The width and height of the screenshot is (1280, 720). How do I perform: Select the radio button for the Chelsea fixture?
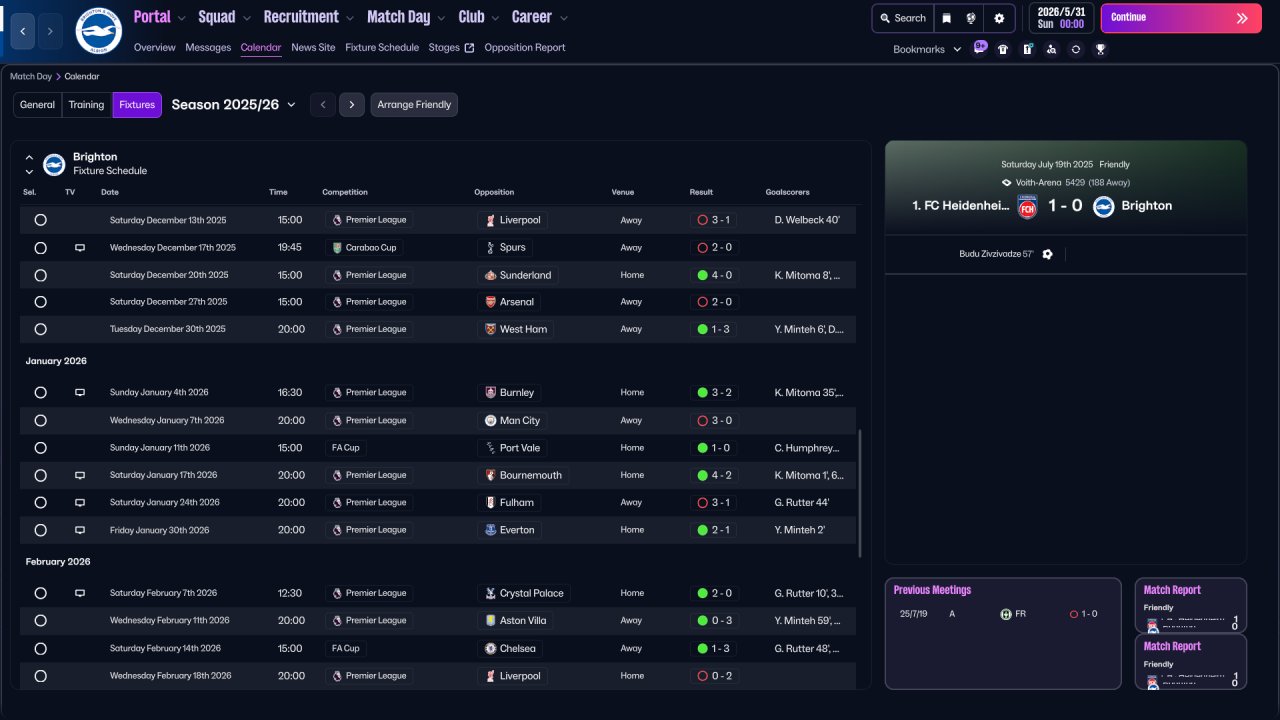point(40,649)
